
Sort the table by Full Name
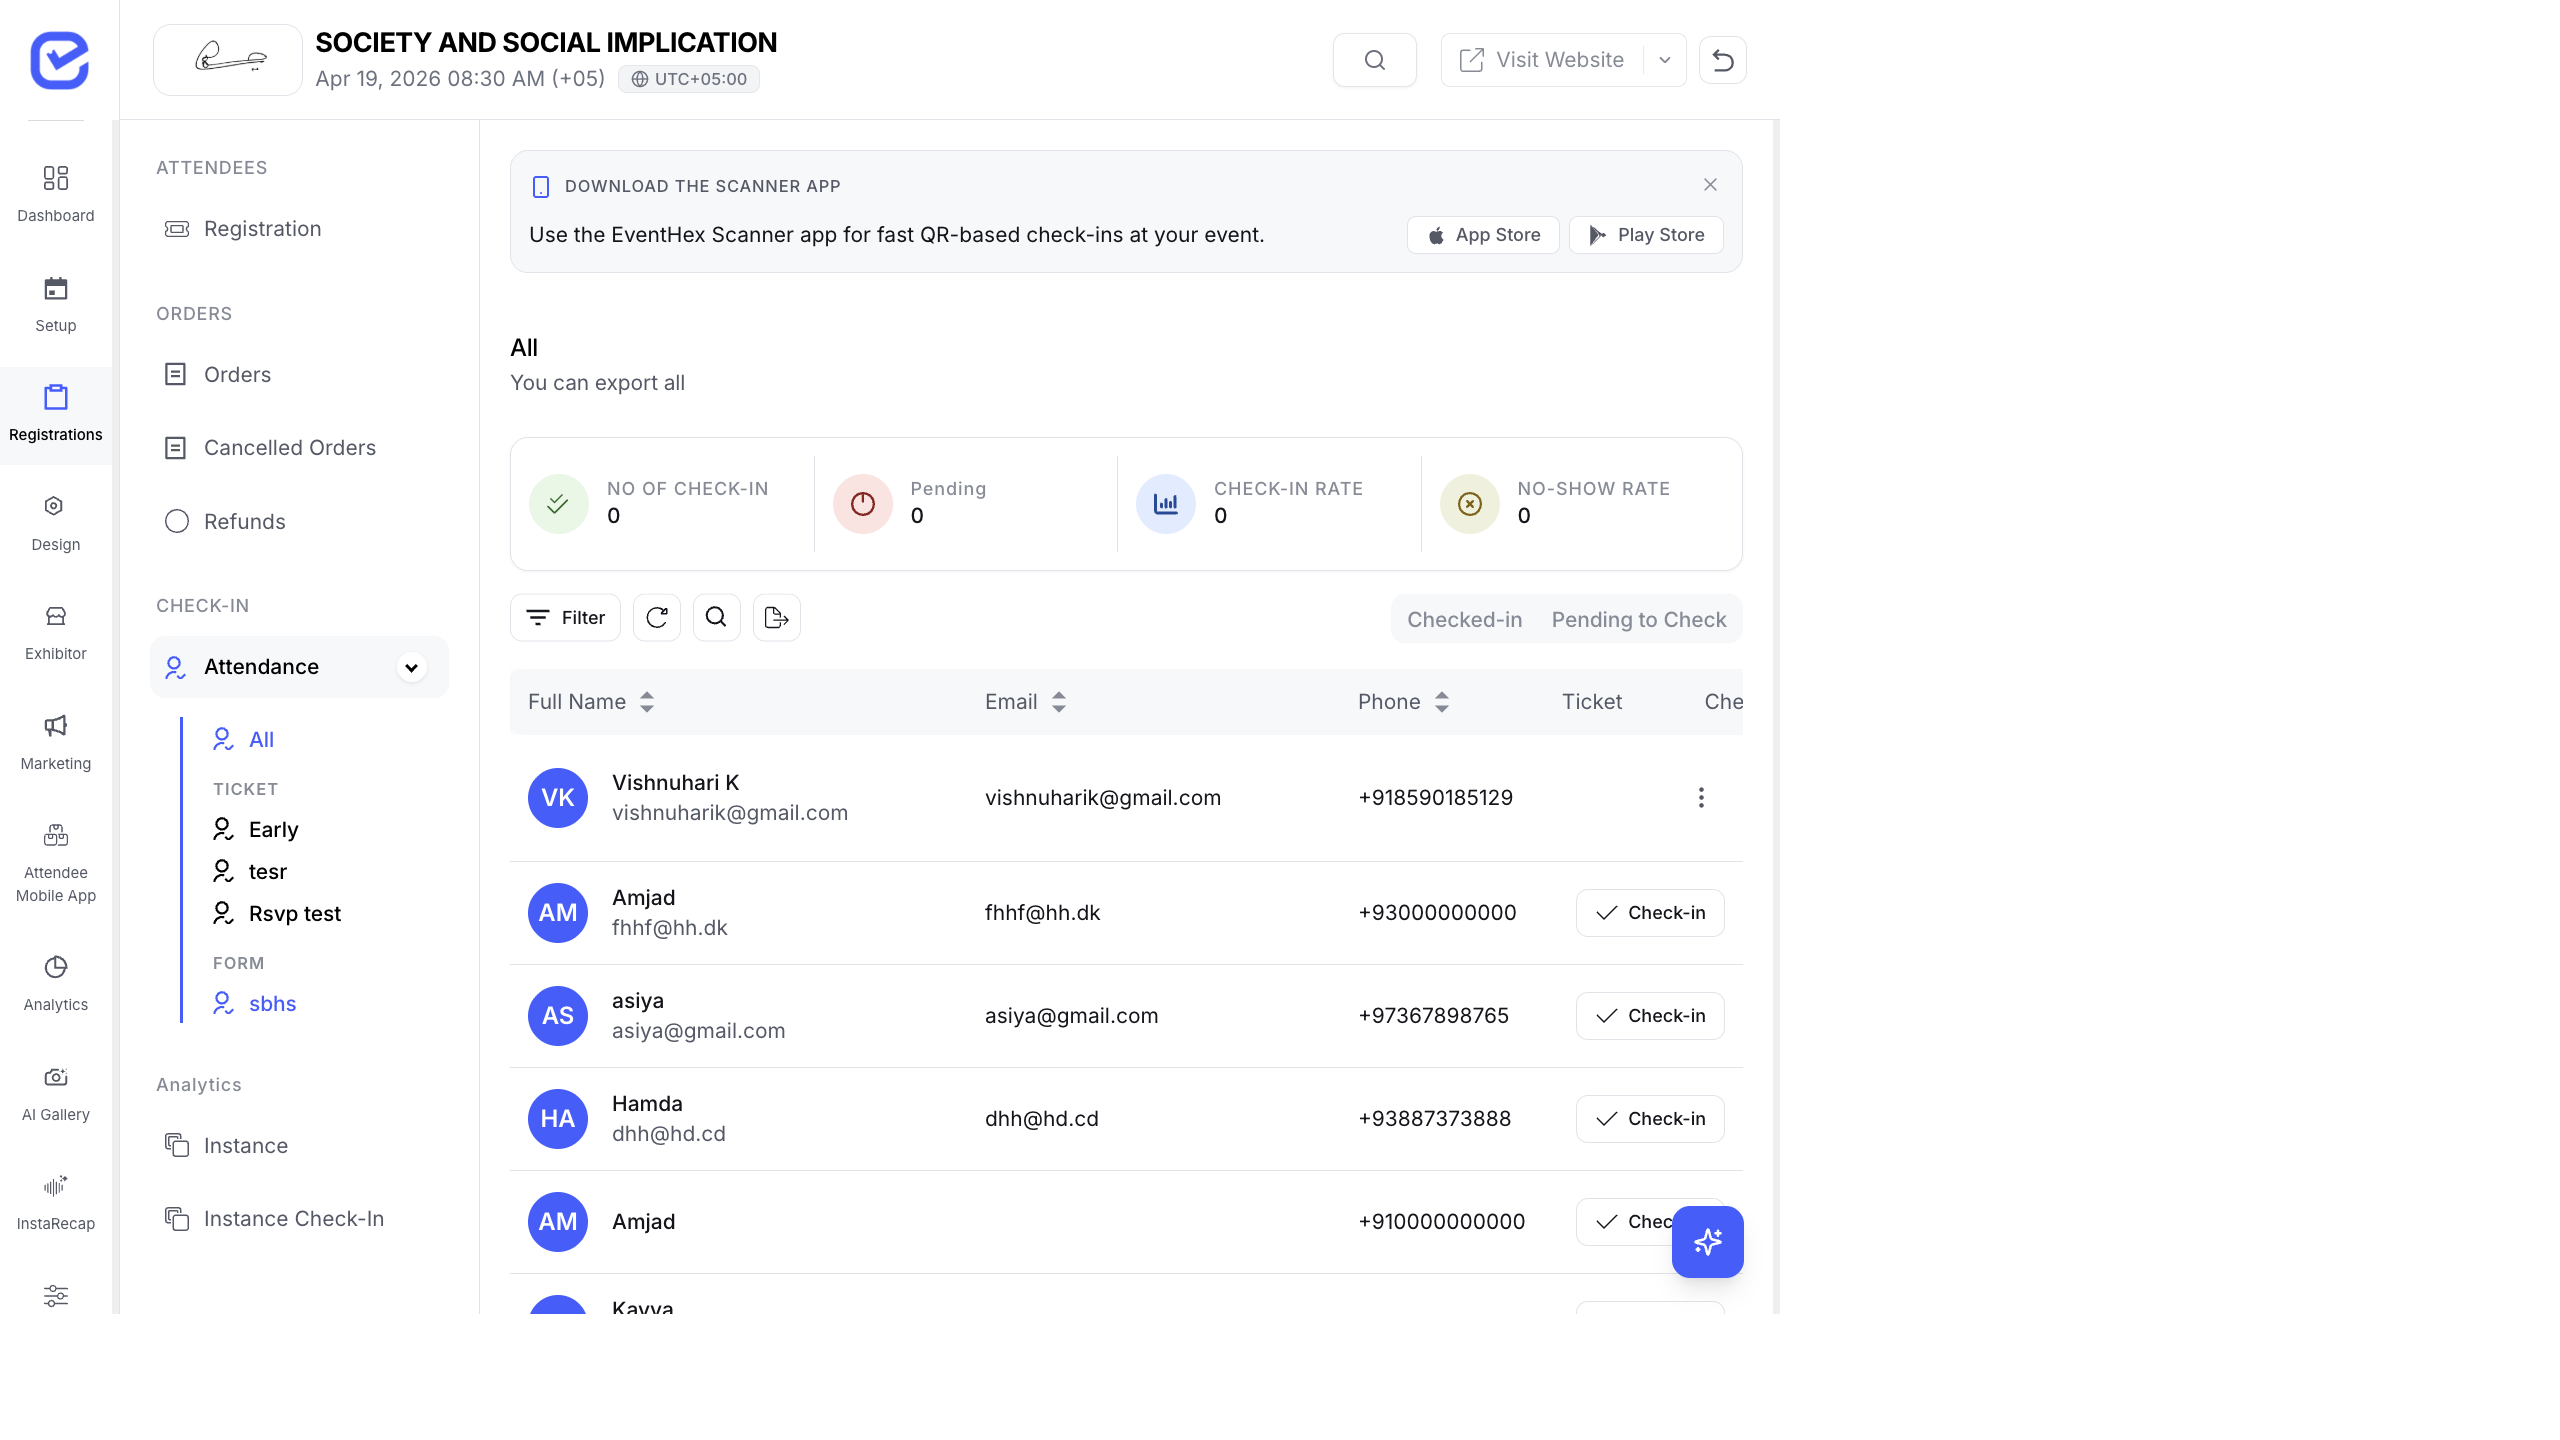pyautogui.click(x=645, y=701)
